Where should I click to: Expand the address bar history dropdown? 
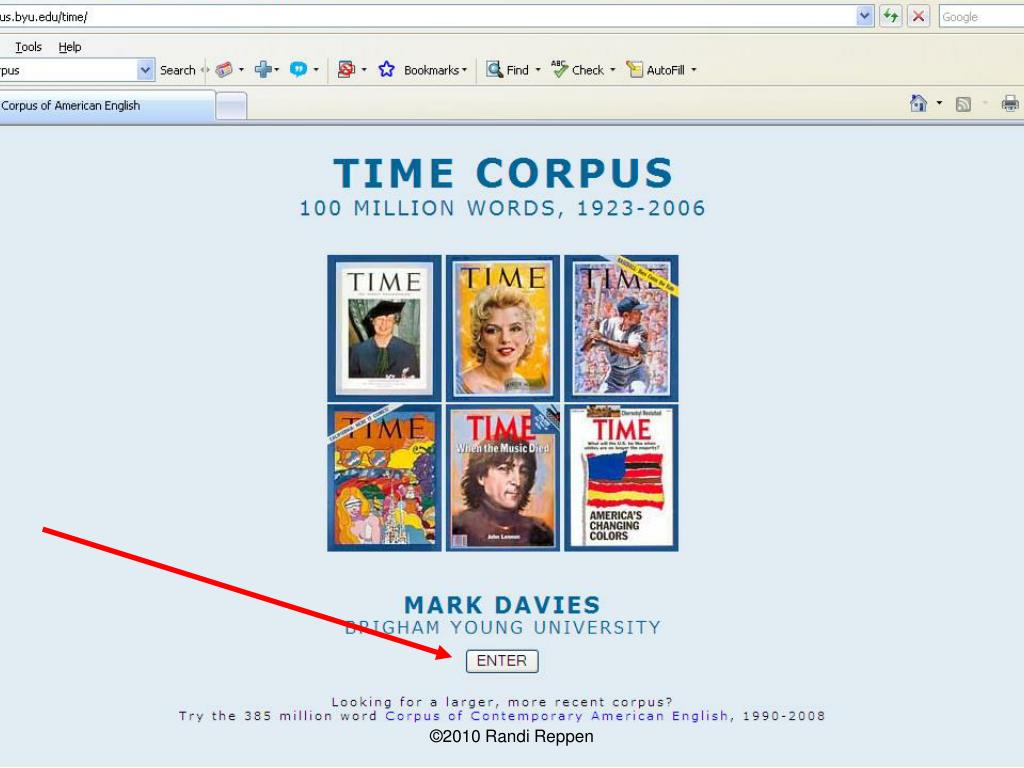click(865, 16)
